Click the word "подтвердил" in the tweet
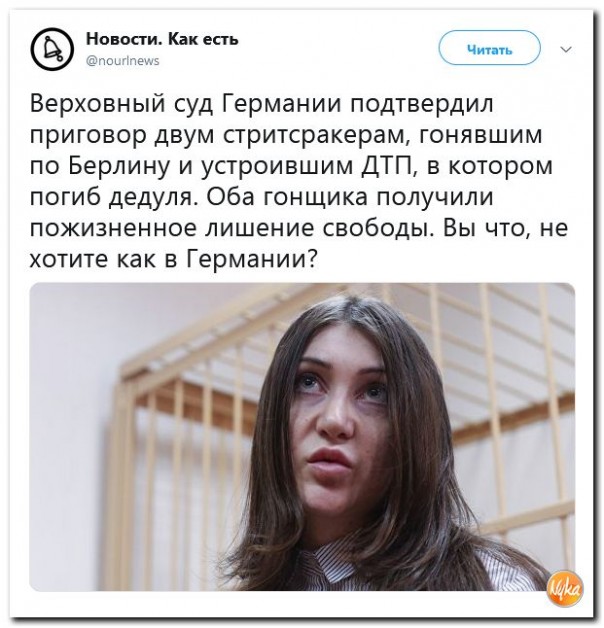Viewport: 604px width, 628px height. click(x=422, y=105)
